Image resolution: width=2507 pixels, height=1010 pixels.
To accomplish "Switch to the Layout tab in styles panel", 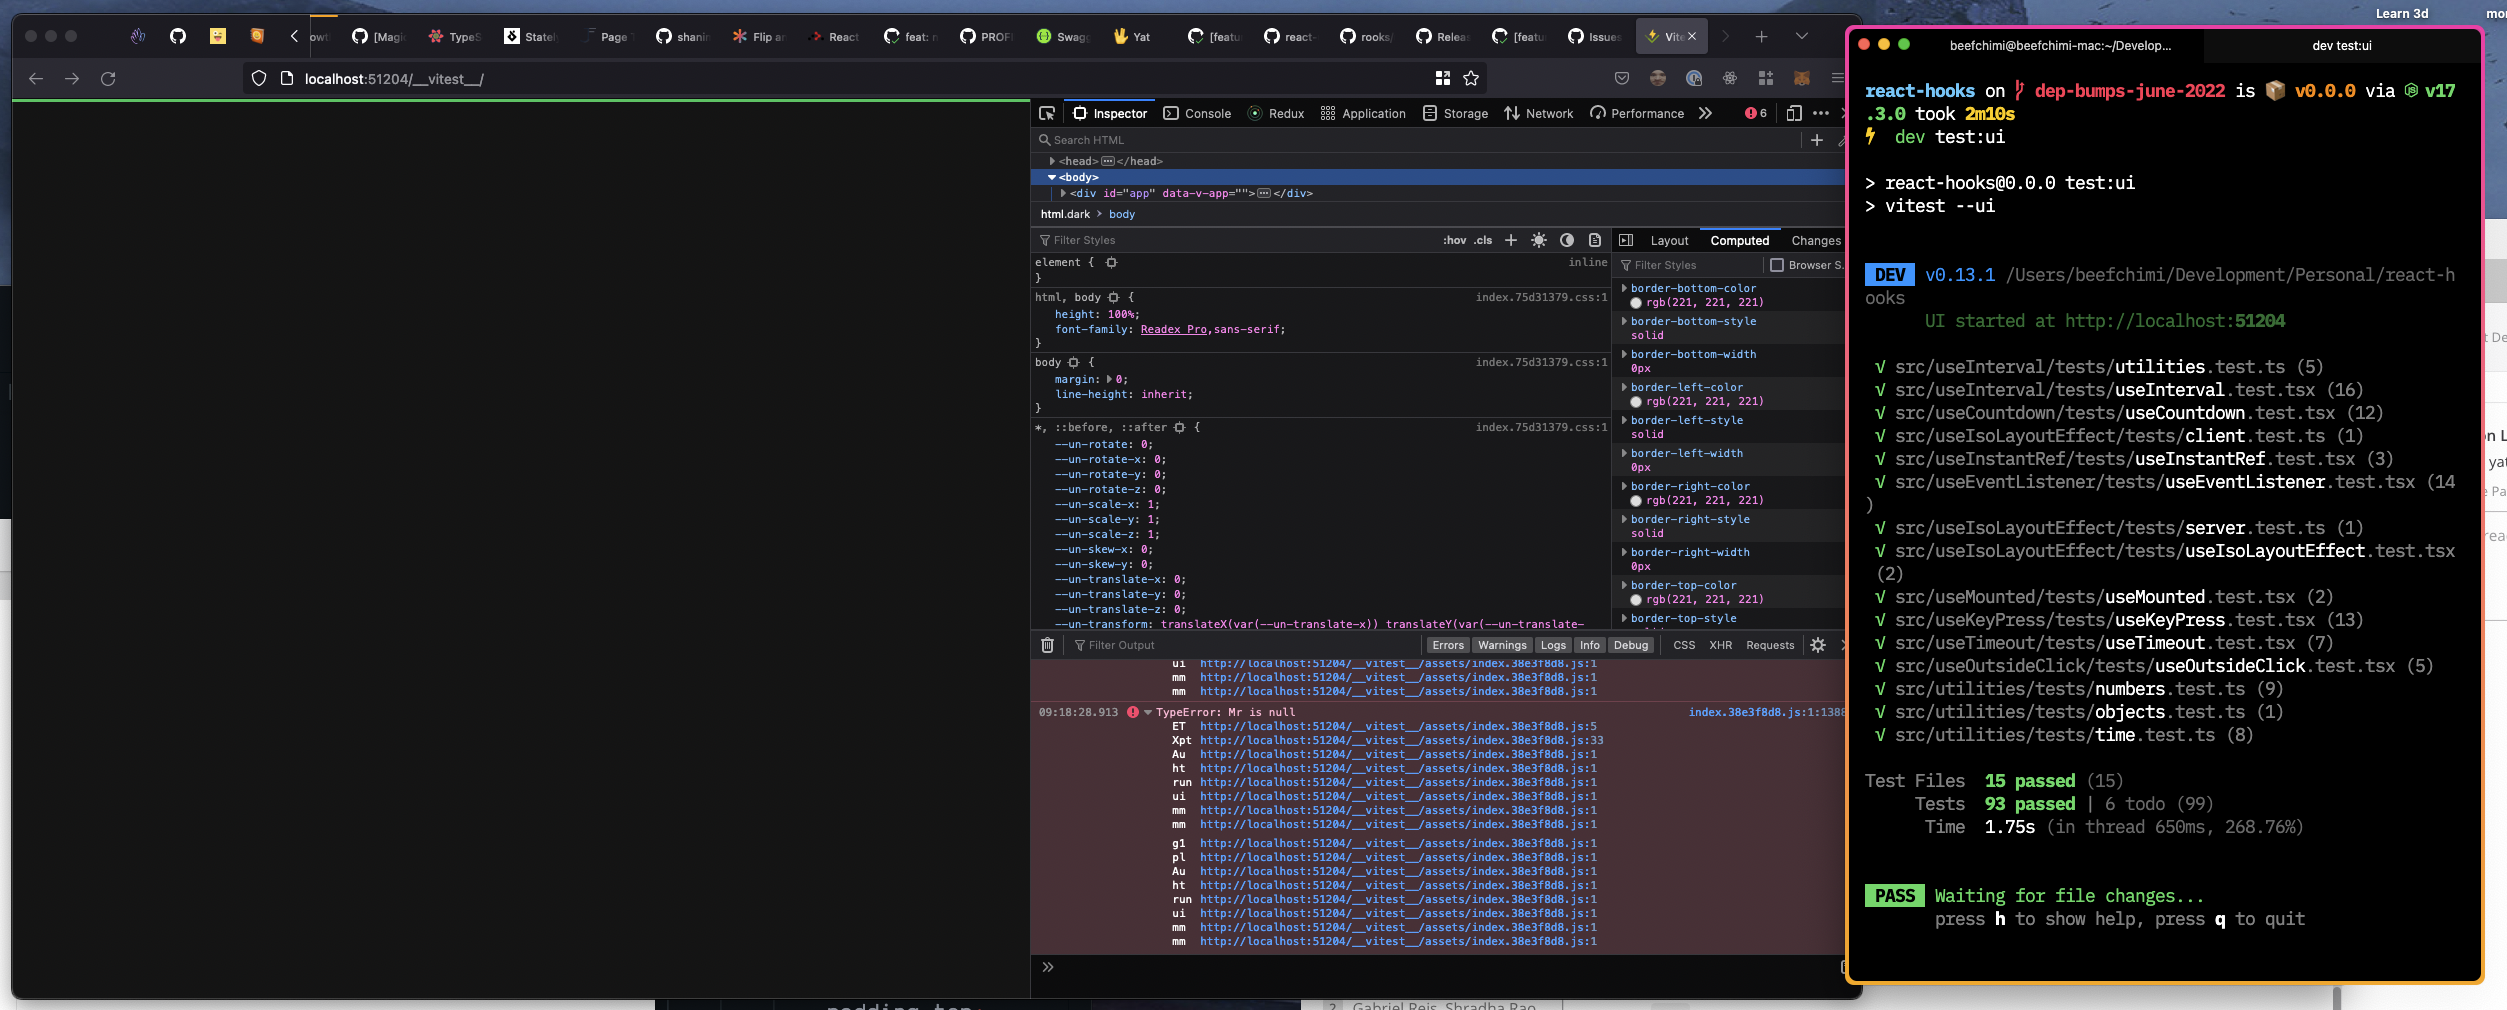I will click(1669, 240).
